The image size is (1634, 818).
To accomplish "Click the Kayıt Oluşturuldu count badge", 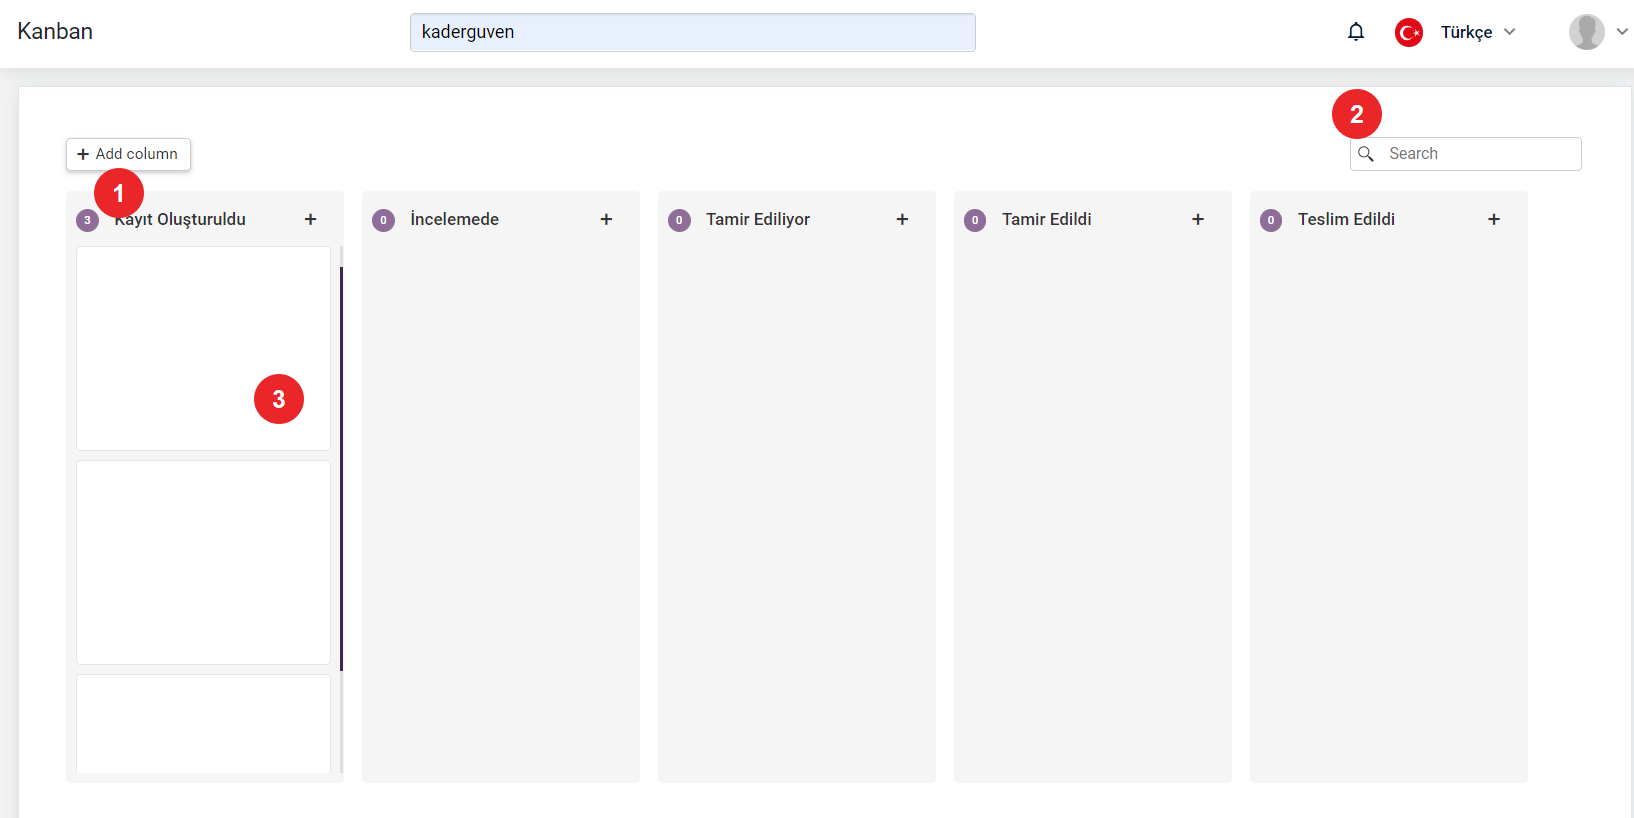I will pos(87,220).
